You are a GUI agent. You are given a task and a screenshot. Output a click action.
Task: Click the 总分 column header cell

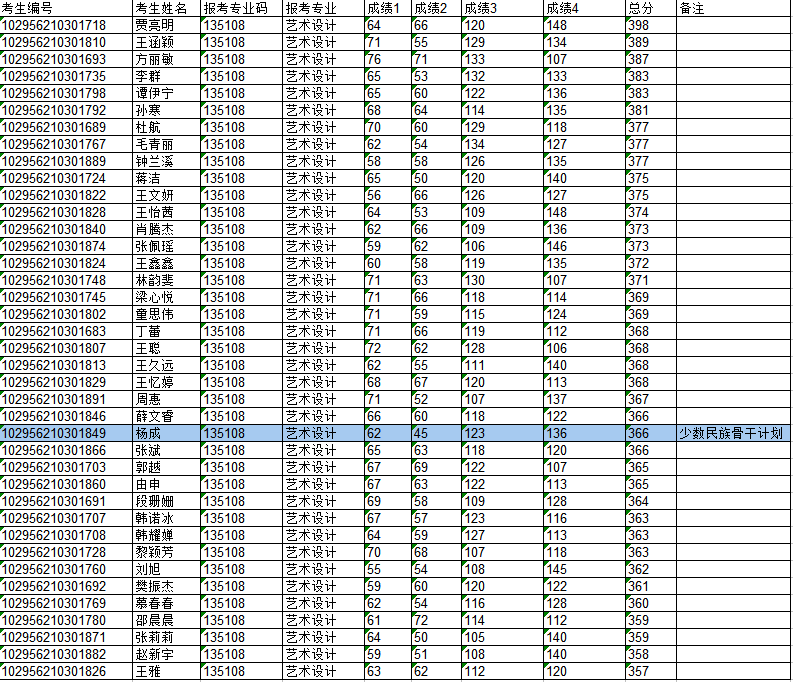pyautogui.click(x=650, y=8)
